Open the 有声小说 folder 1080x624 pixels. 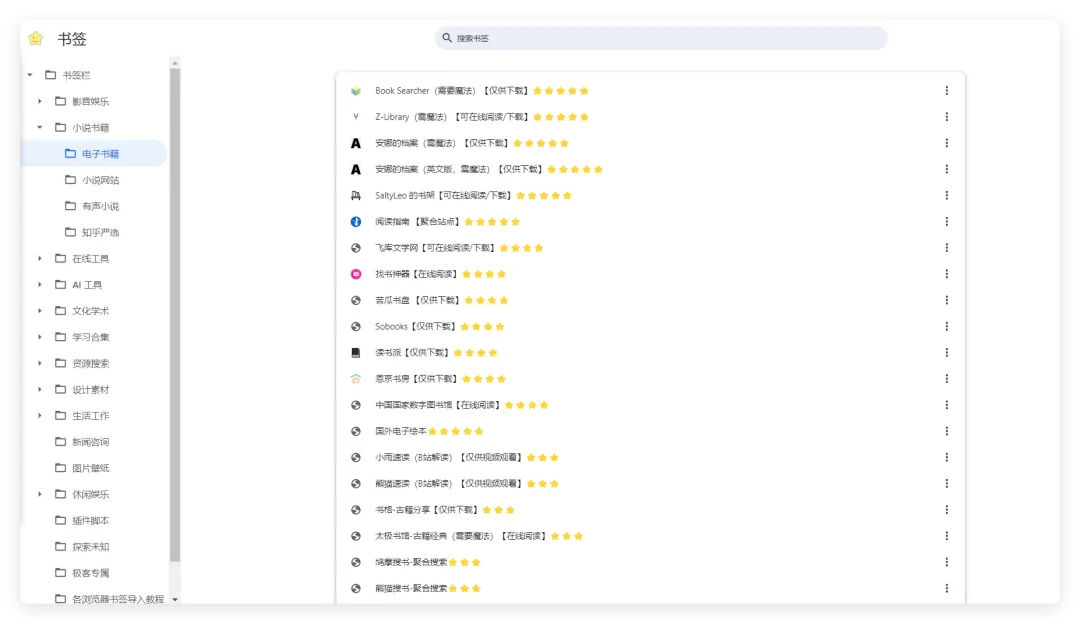click(x=94, y=206)
